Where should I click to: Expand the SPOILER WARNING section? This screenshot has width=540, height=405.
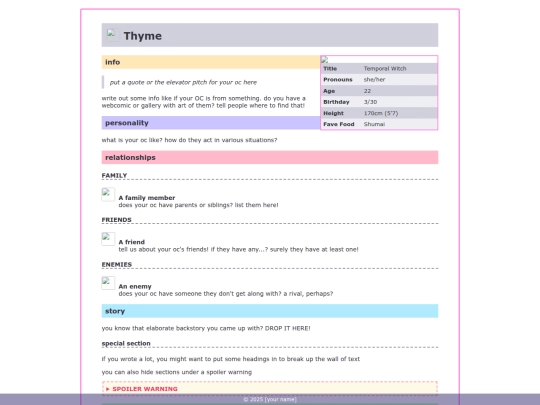(x=270, y=389)
